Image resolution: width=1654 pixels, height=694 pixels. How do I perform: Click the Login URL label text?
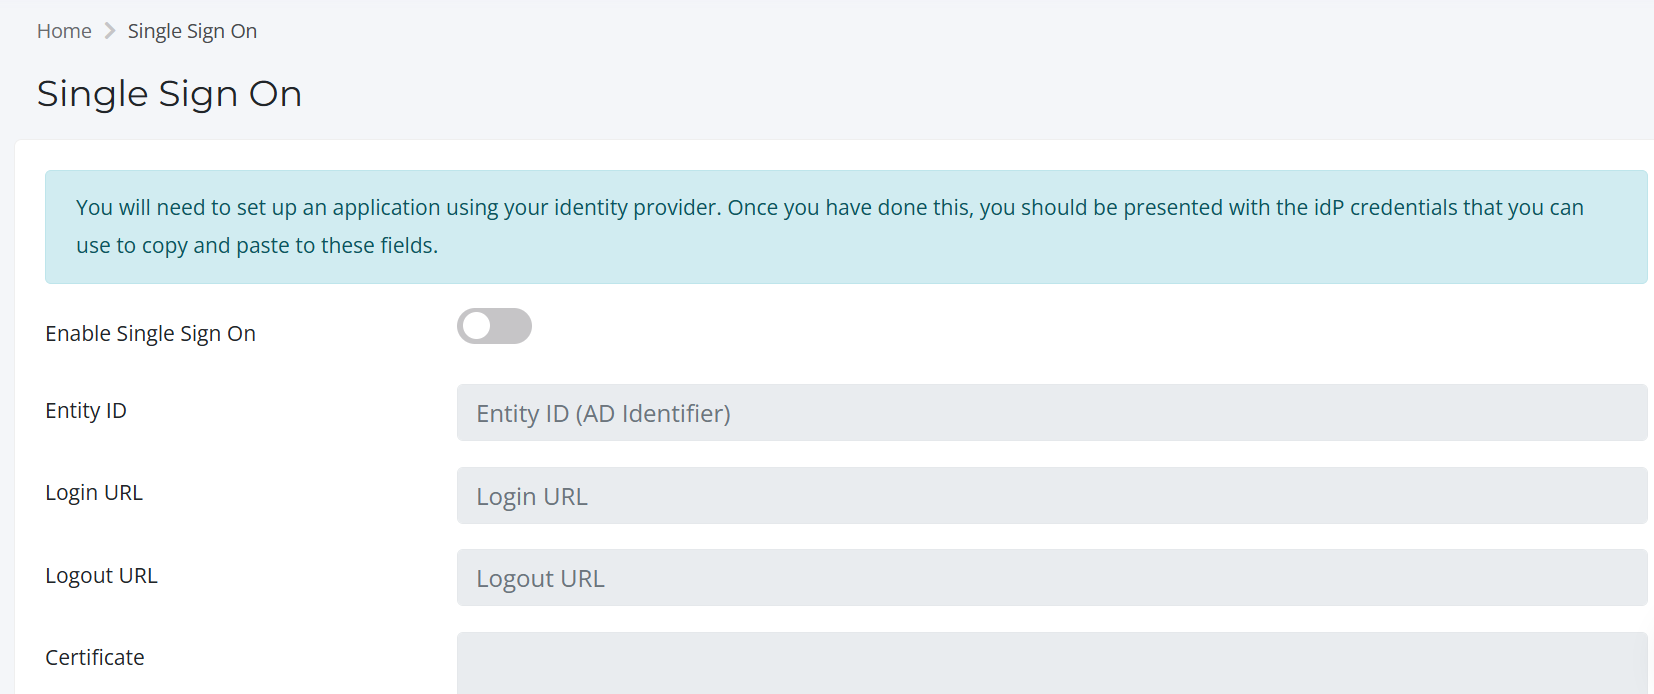pos(94,493)
